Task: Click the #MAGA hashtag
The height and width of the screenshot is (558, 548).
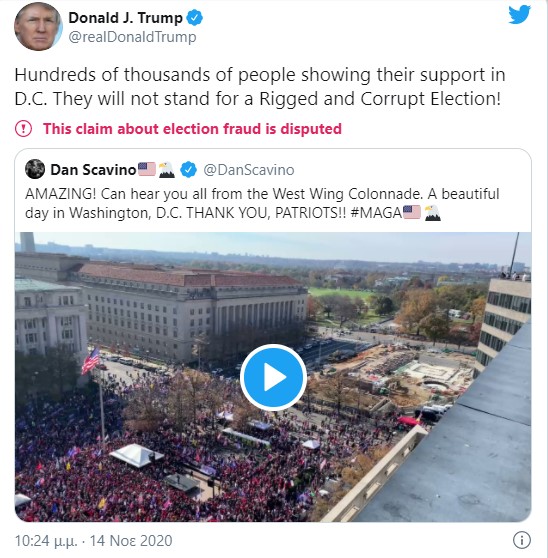Action: pyautogui.click(x=376, y=213)
